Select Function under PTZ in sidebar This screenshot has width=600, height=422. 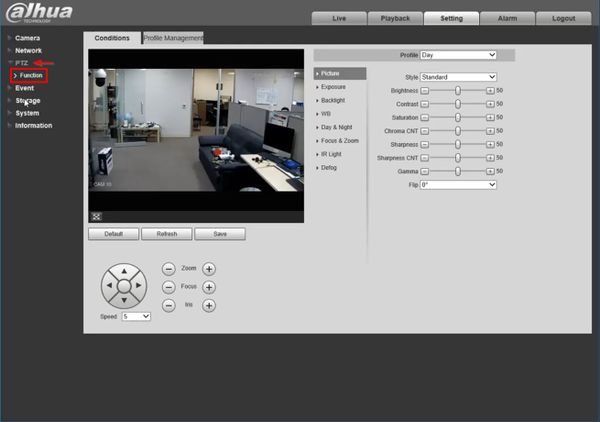(31, 75)
